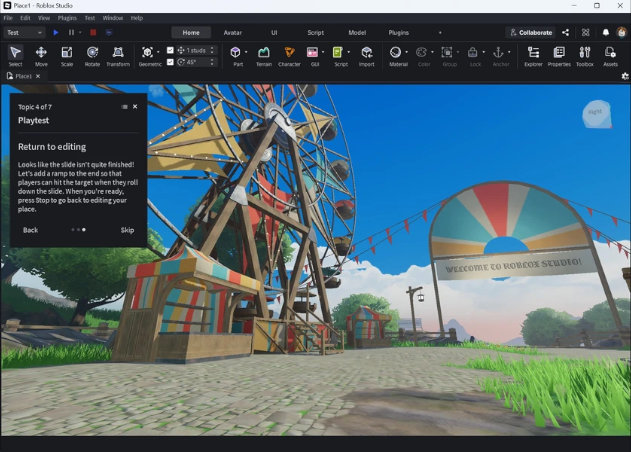The height and width of the screenshot is (452, 631).
Task: Choose the Scale tool
Action: click(67, 56)
